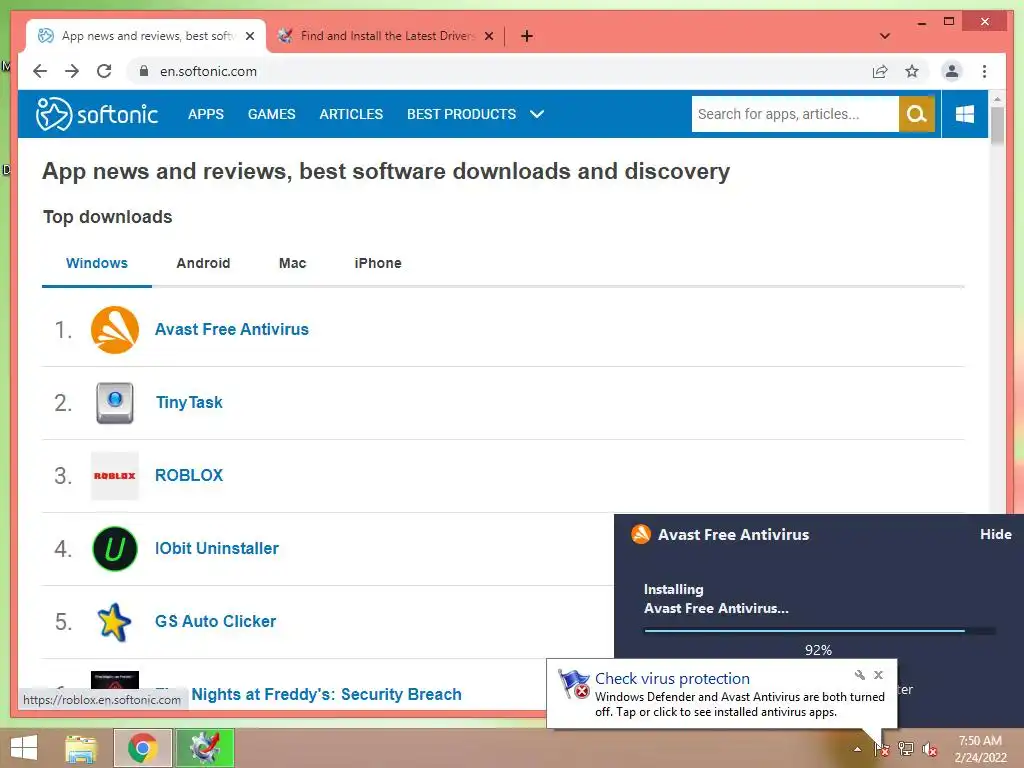
Task: Open the ARTICLES menu
Action: pyautogui.click(x=351, y=114)
